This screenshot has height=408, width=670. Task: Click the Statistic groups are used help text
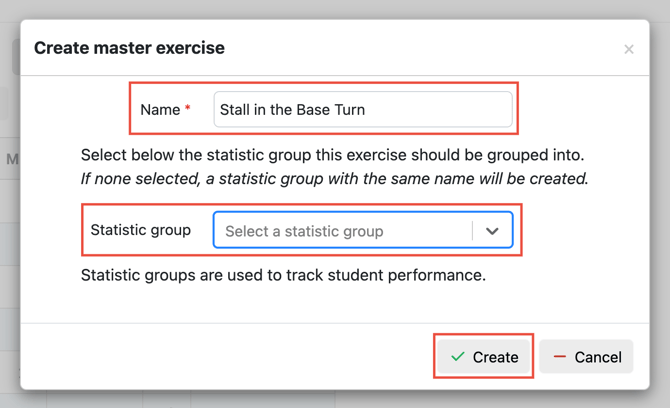tap(283, 275)
